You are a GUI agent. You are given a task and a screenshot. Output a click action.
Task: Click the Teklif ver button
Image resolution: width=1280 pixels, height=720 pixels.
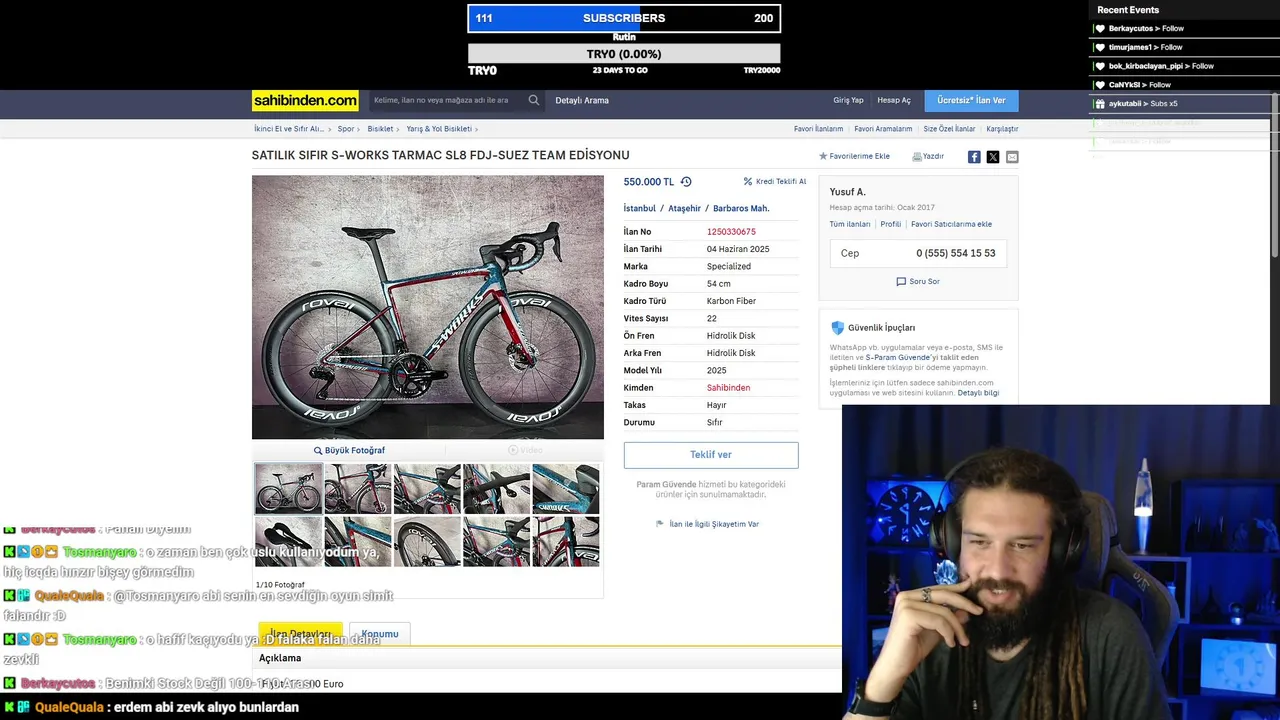pos(711,455)
